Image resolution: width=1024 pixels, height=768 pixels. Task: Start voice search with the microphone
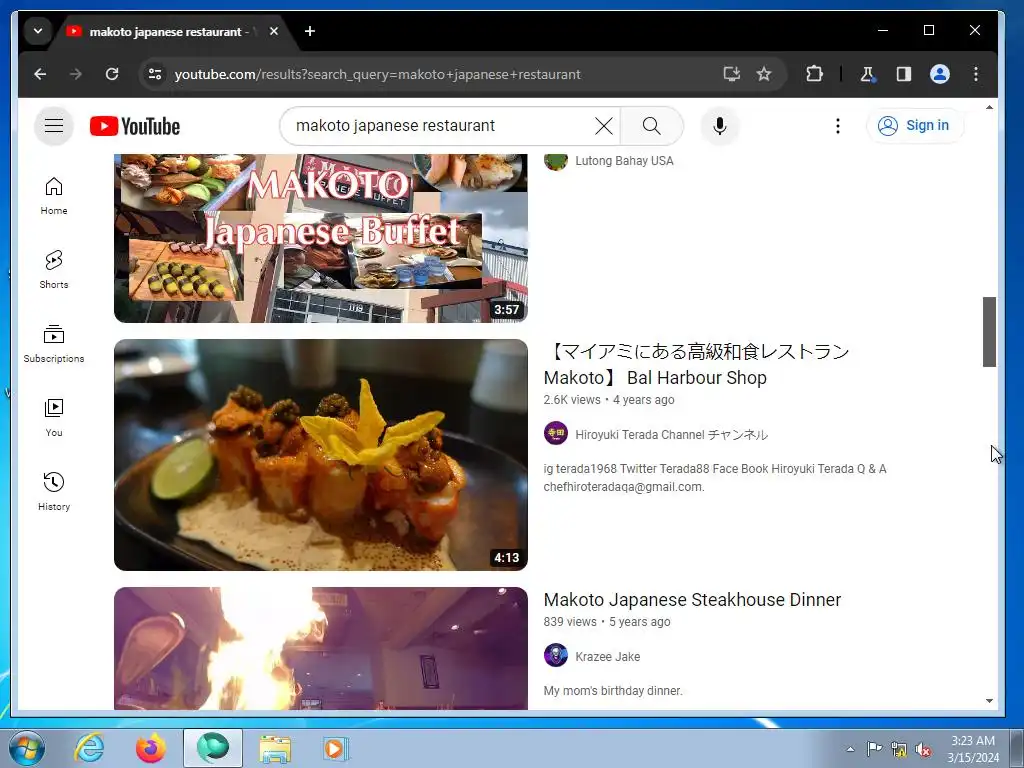point(720,126)
